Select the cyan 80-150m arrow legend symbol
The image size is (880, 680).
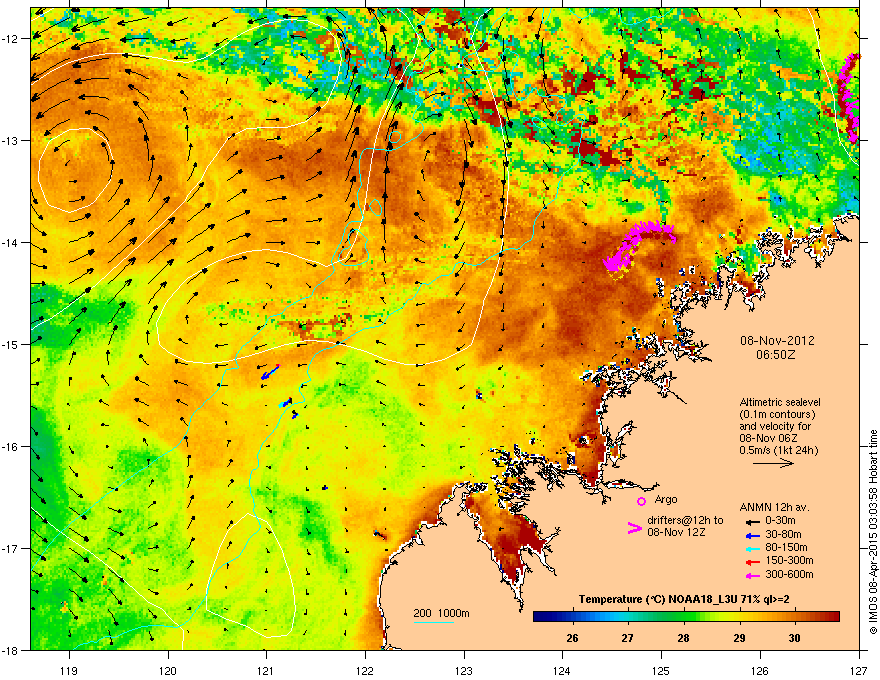tap(753, 548)
